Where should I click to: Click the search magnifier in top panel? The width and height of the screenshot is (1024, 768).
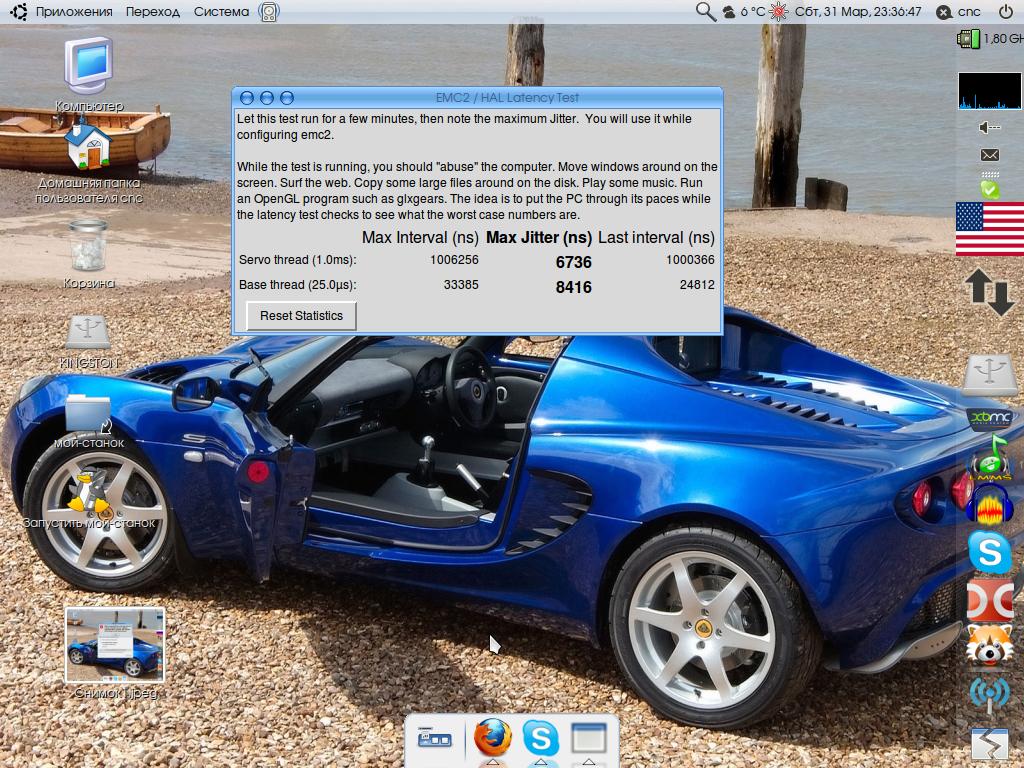click(x=705, y=12)
